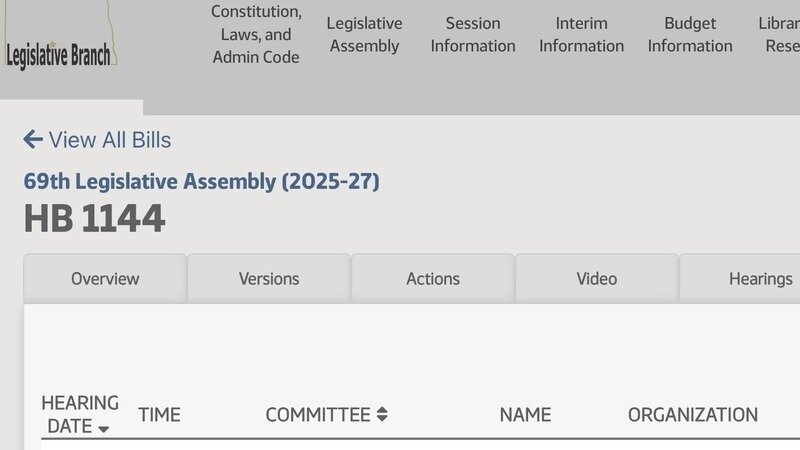Open the Legislative Assembly menu

pyautogui.click(x=364, y=35)
